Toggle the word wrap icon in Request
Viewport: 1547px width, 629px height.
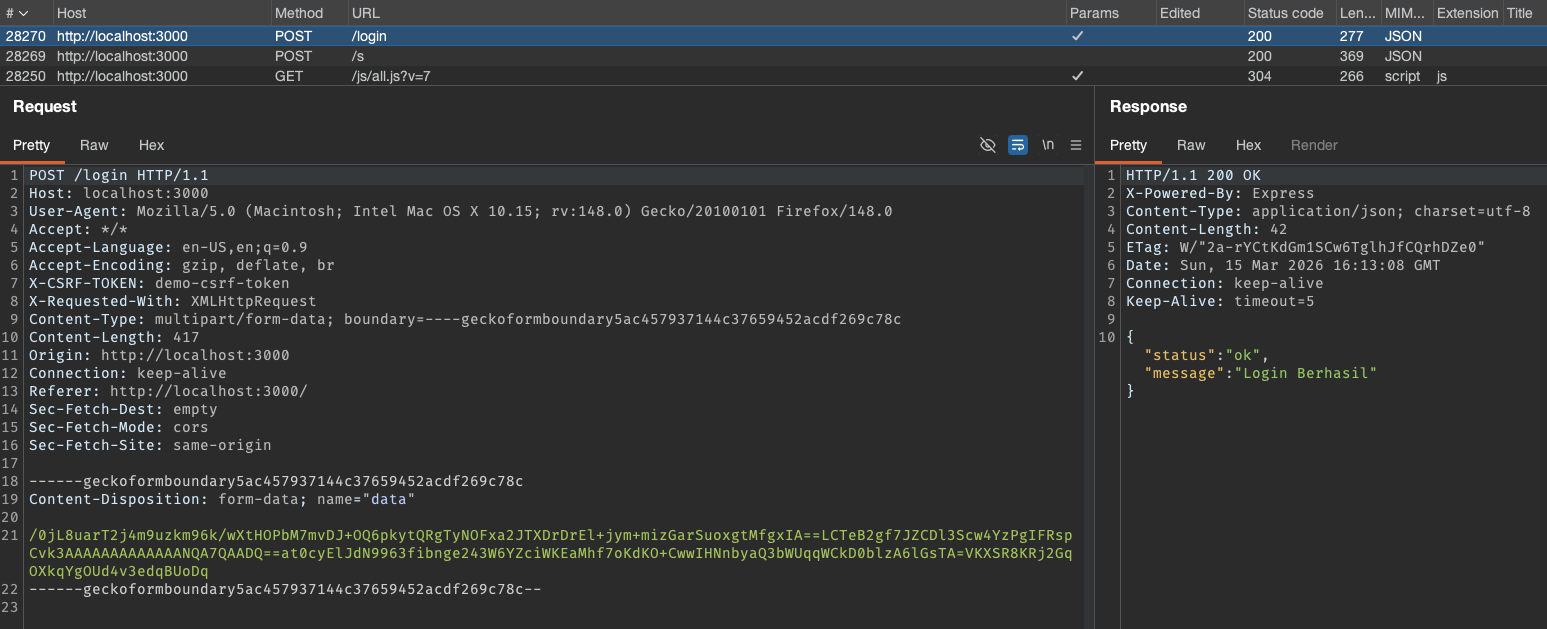1017,145
